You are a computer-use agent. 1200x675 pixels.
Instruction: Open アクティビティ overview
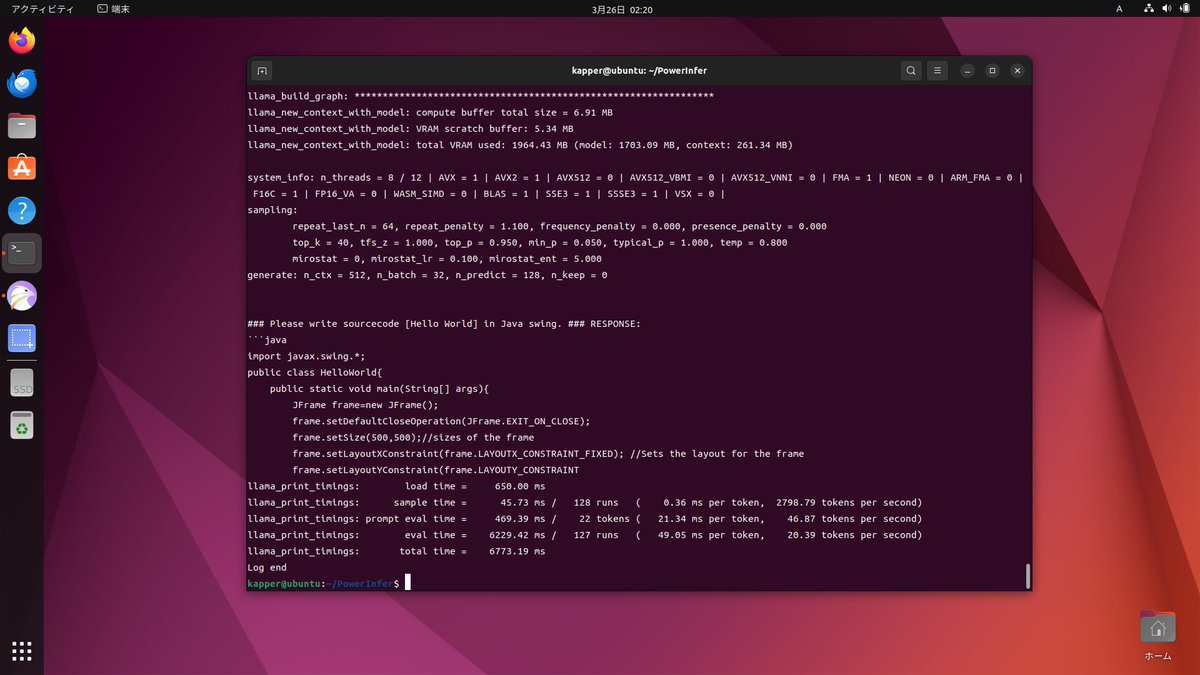42,9
